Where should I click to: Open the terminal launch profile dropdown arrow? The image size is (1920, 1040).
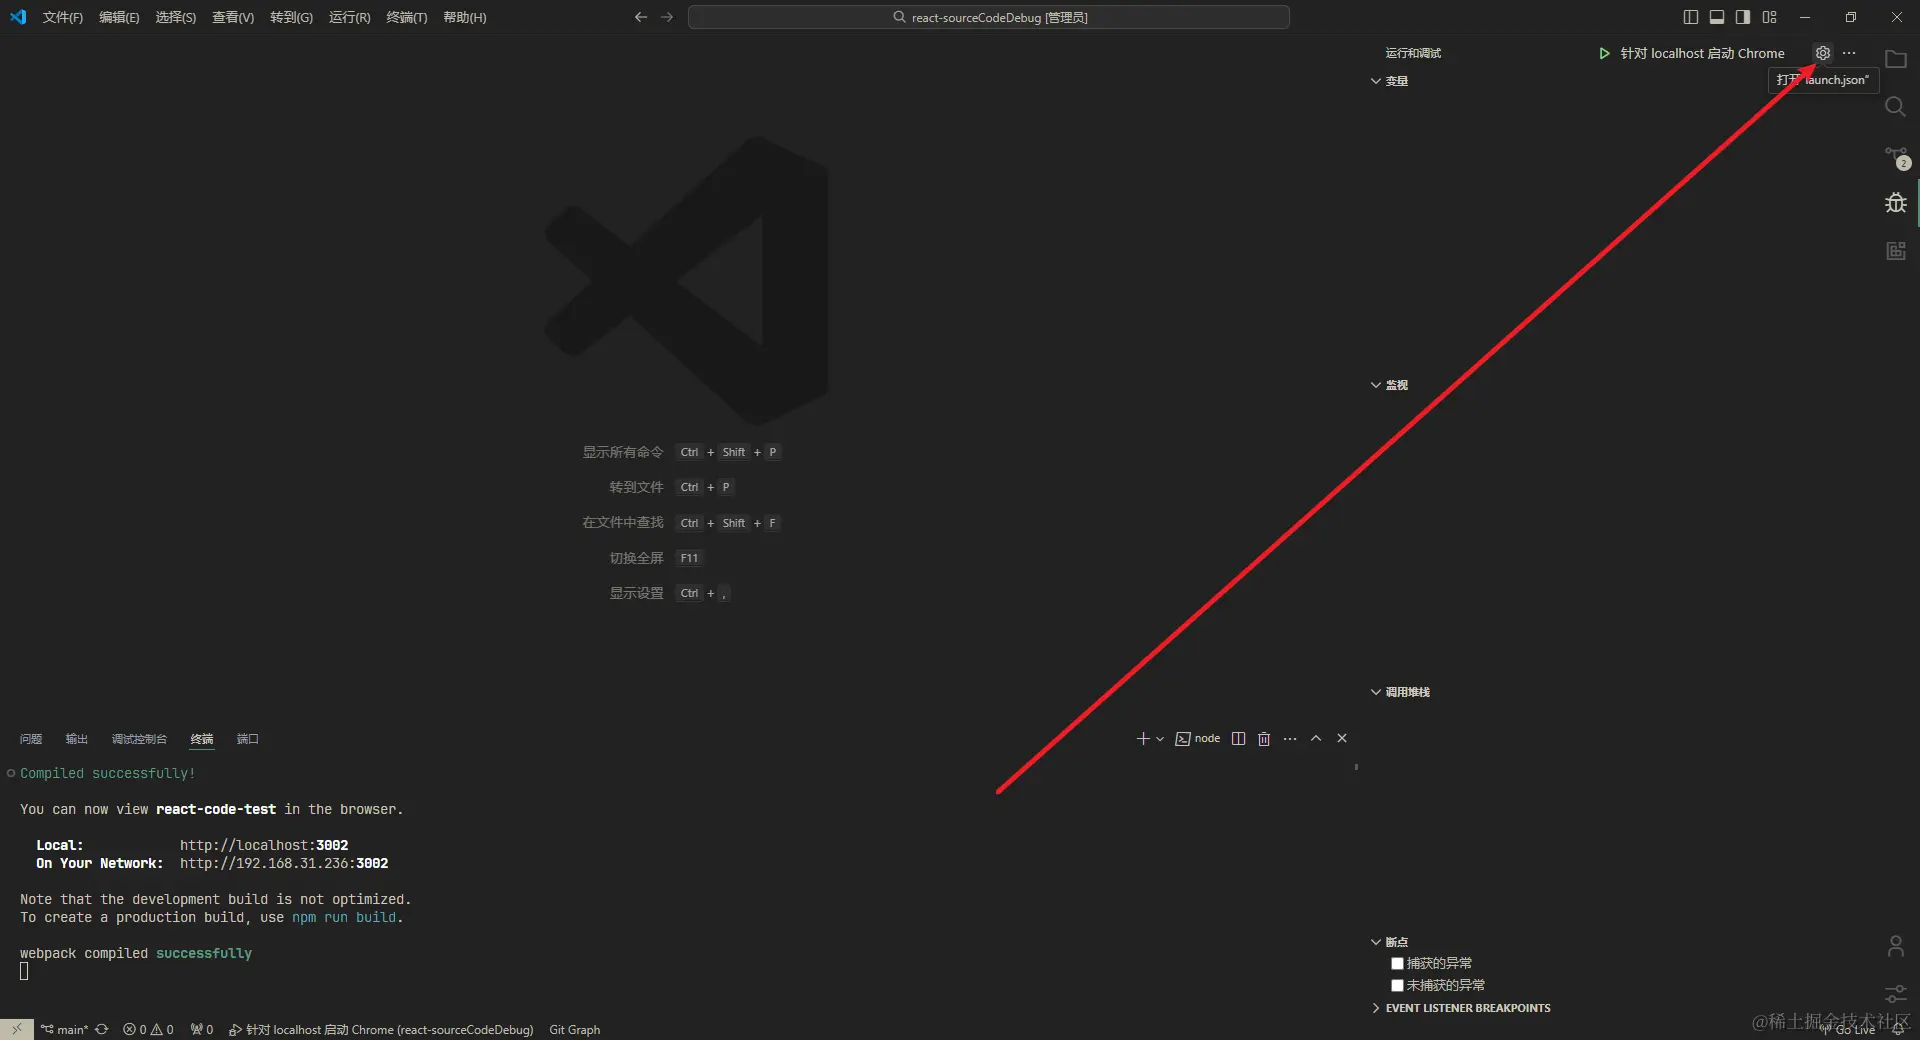click(x=1160, y=739)
